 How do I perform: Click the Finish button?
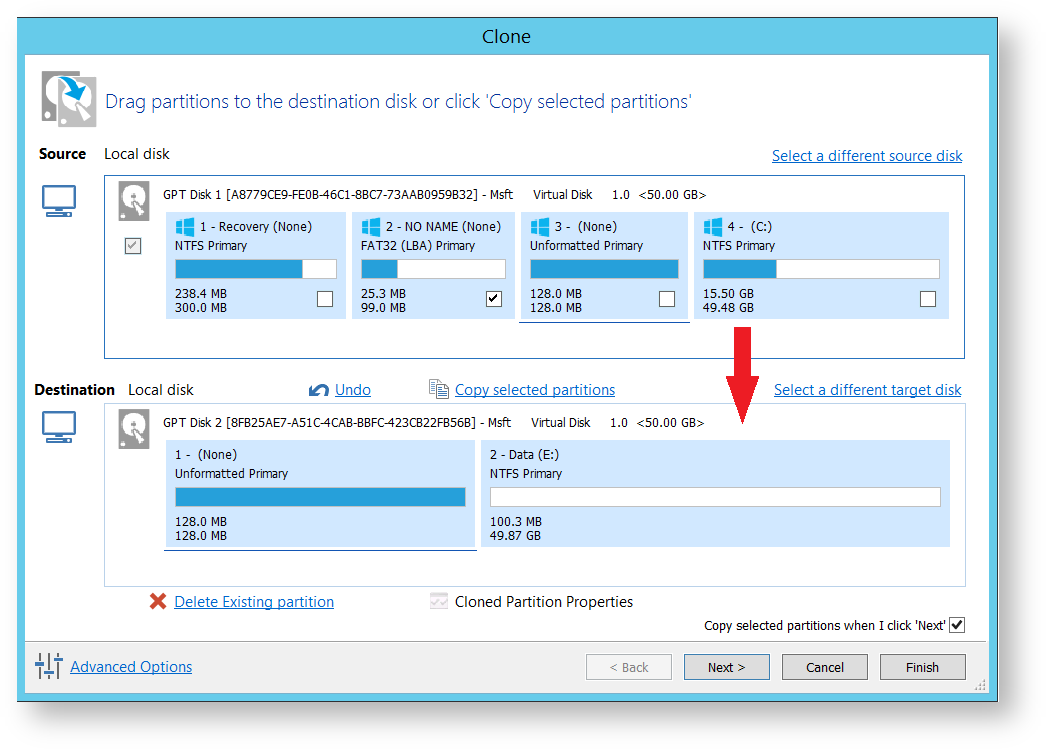click(x=923, y=667)
